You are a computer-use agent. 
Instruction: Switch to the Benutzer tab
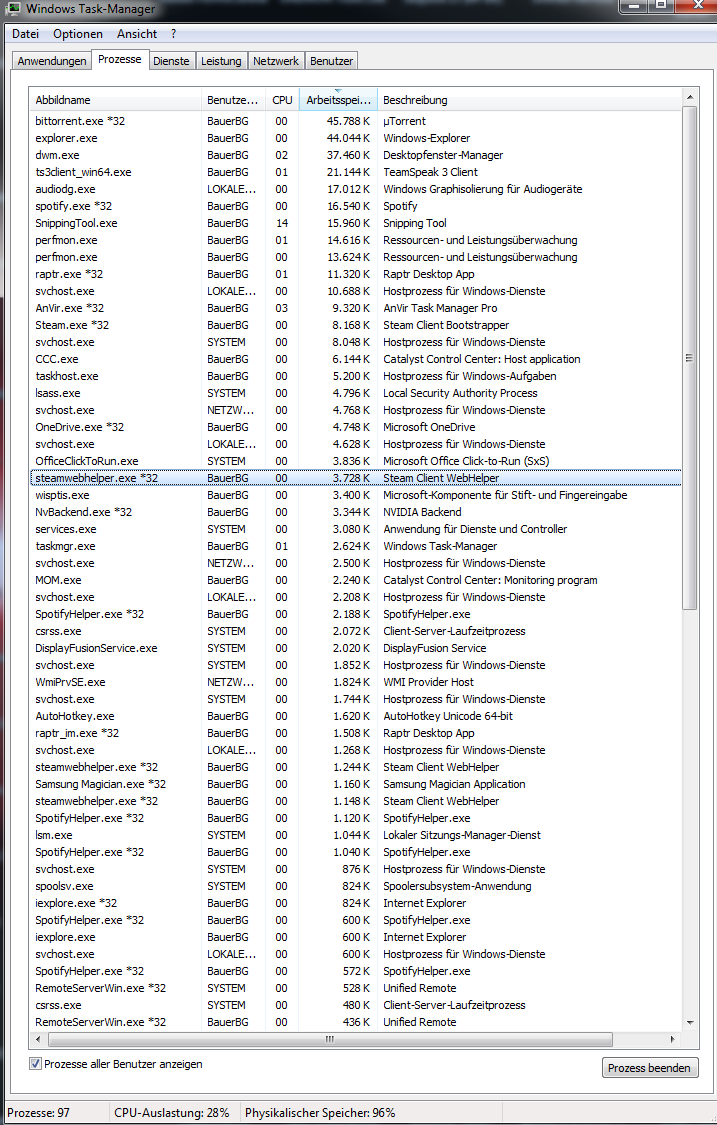331,61
